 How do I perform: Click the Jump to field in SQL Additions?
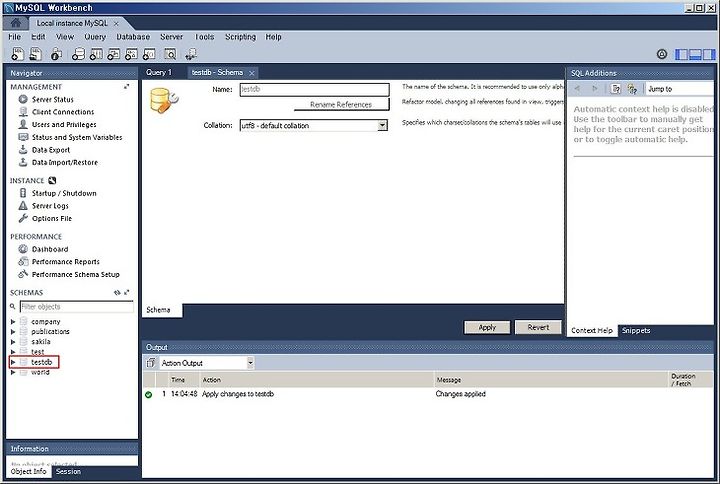(x=680, y=89)
